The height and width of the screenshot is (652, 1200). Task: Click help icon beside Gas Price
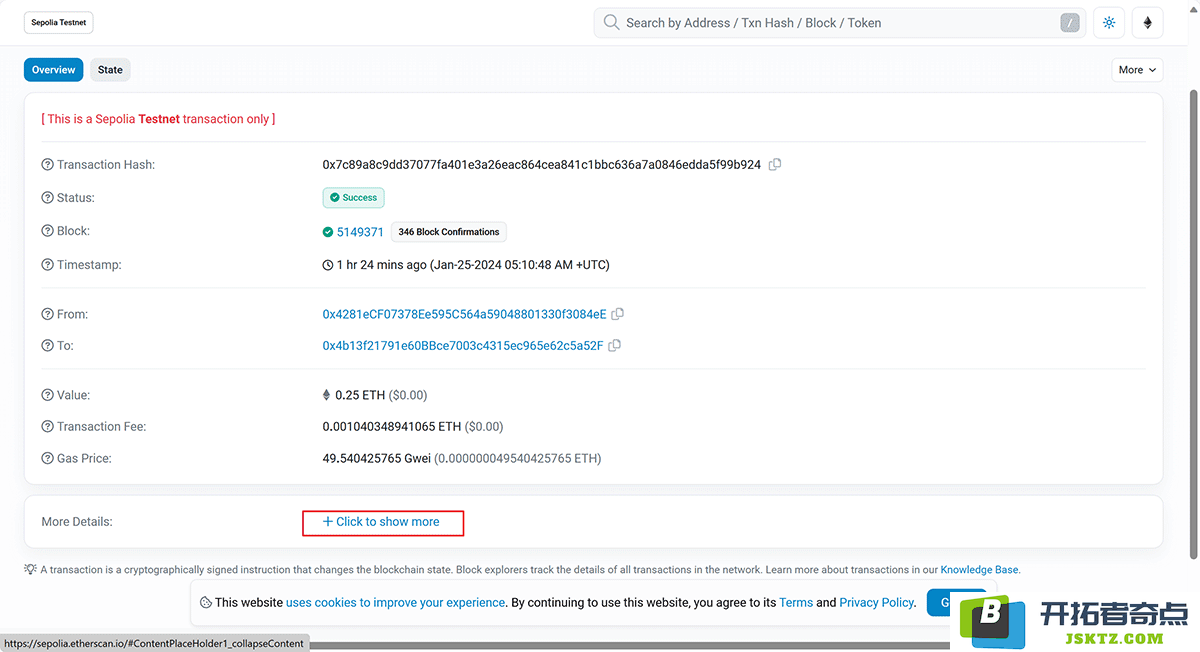tap(47, 459)
